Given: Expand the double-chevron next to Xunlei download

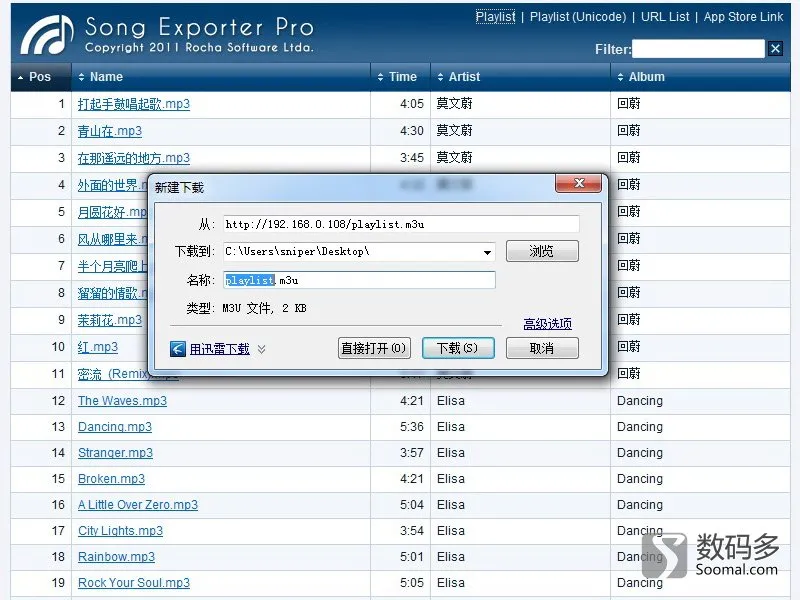Looking at the screenshot, I should (x=261, y=349).
